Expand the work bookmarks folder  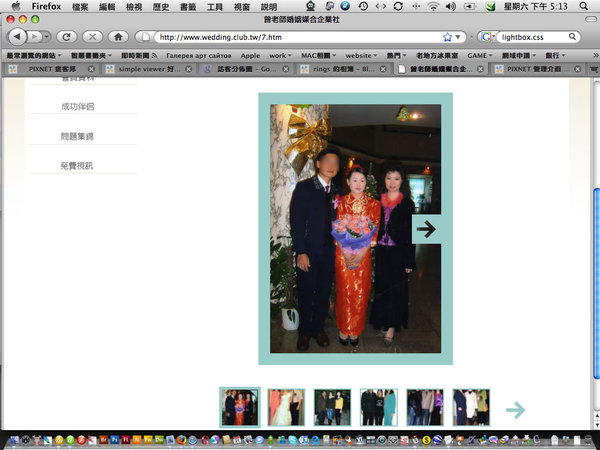(280, 55)
